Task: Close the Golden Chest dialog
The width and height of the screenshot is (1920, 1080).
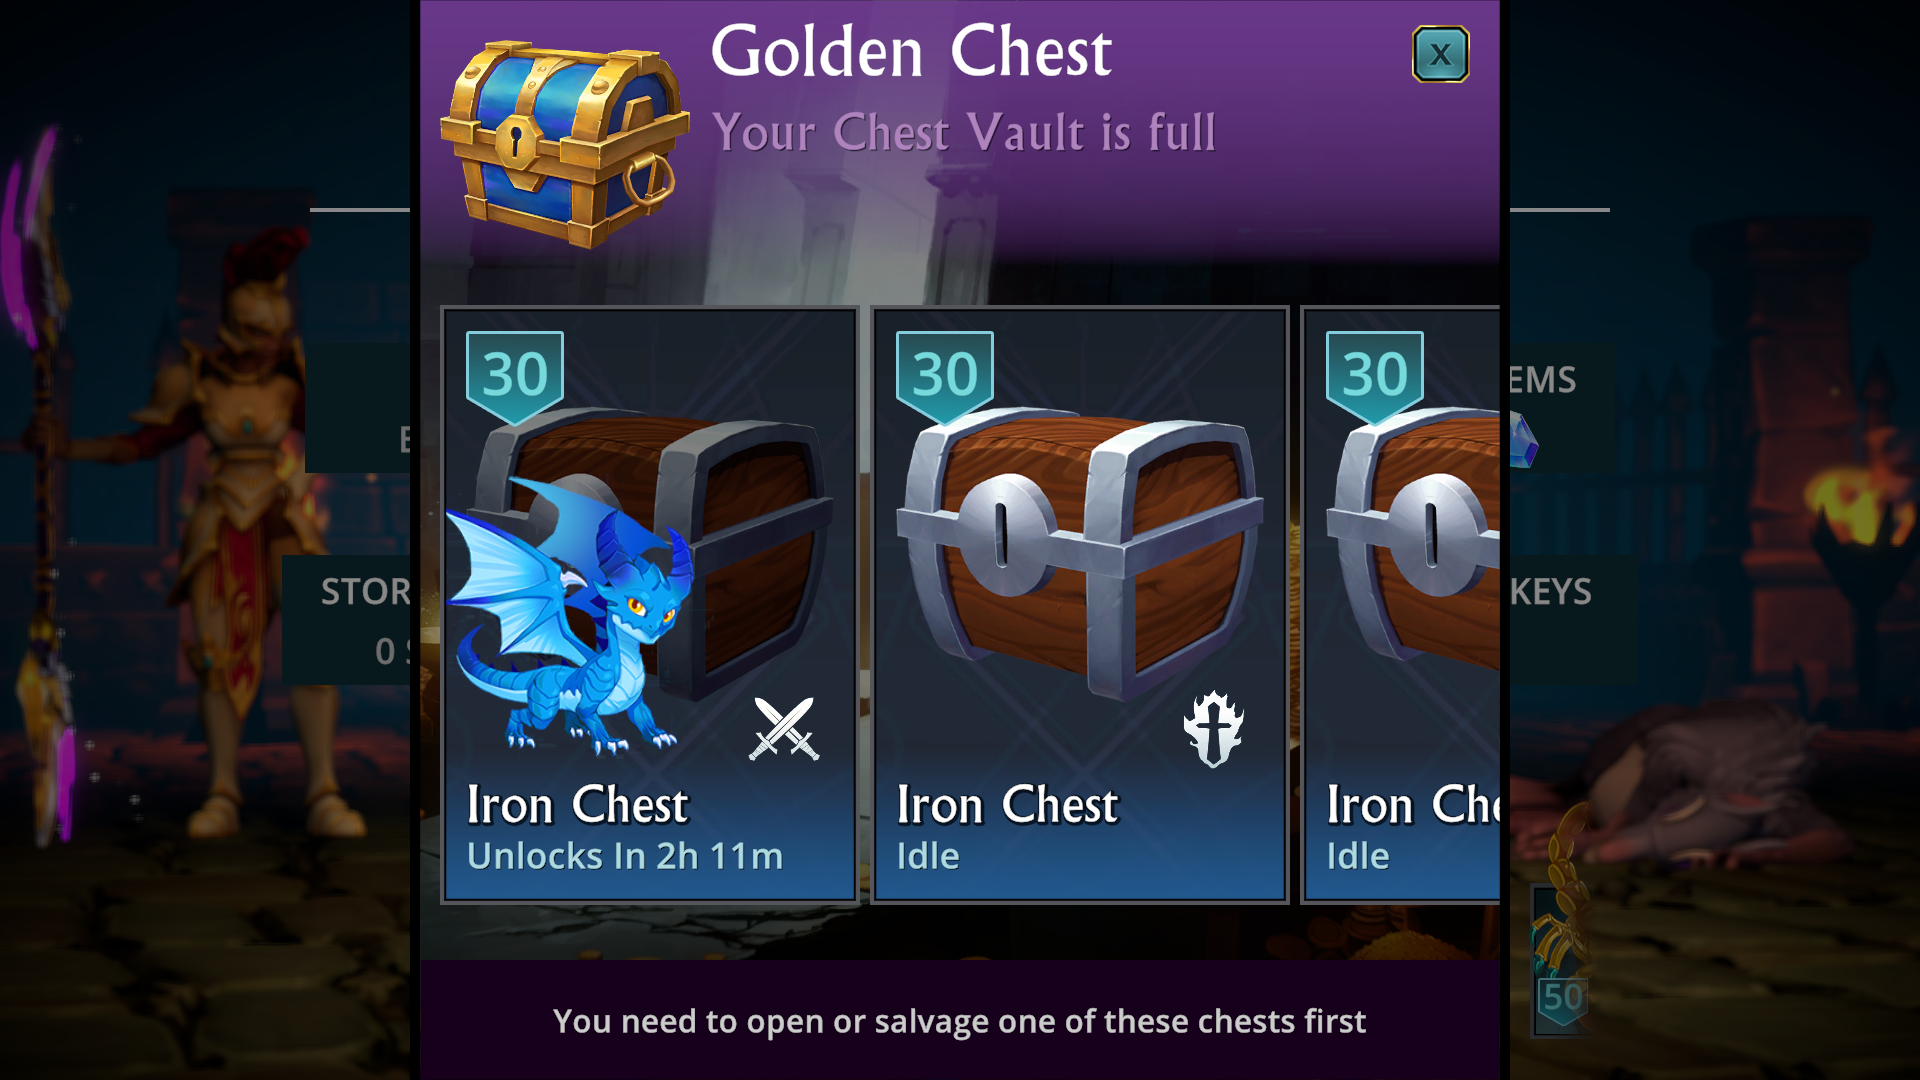Action: coord(1440,54)
